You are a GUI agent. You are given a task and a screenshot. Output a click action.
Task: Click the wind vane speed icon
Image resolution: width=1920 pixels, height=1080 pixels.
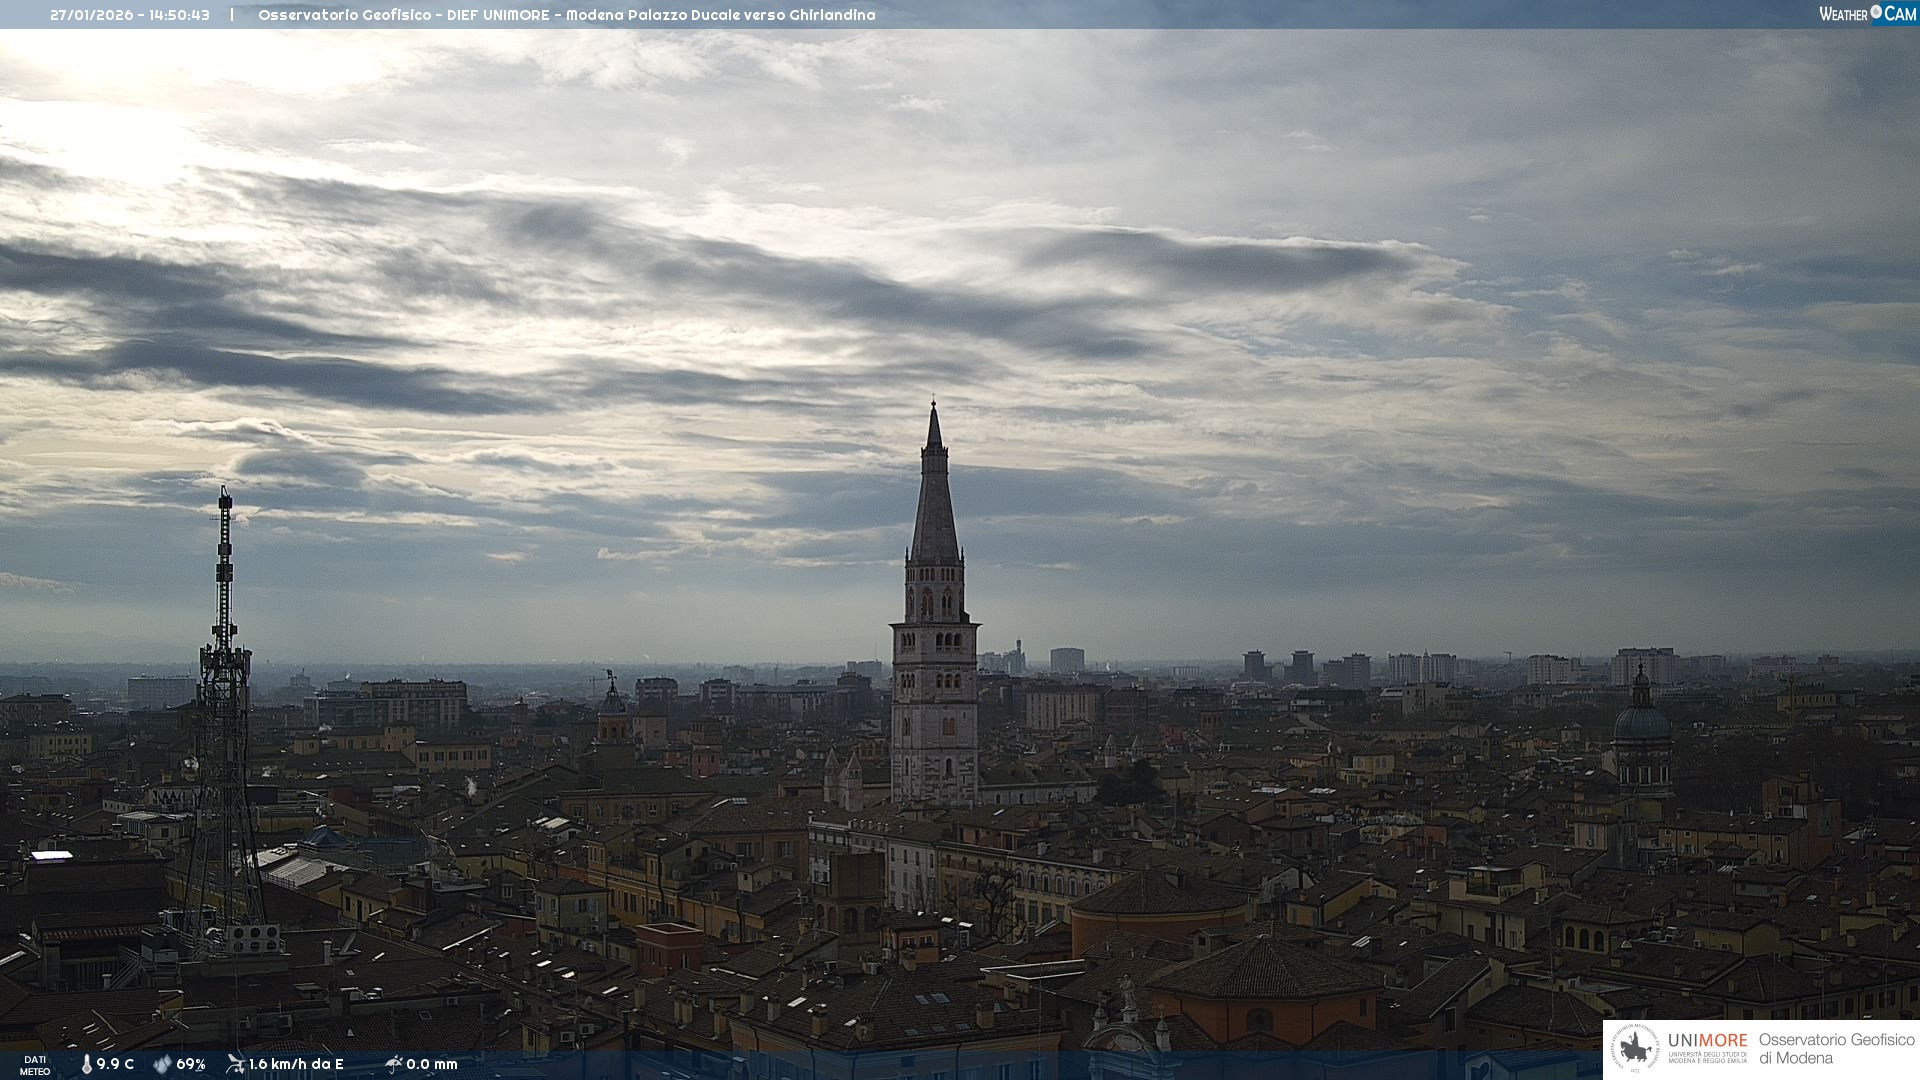tap(235, 1064)
